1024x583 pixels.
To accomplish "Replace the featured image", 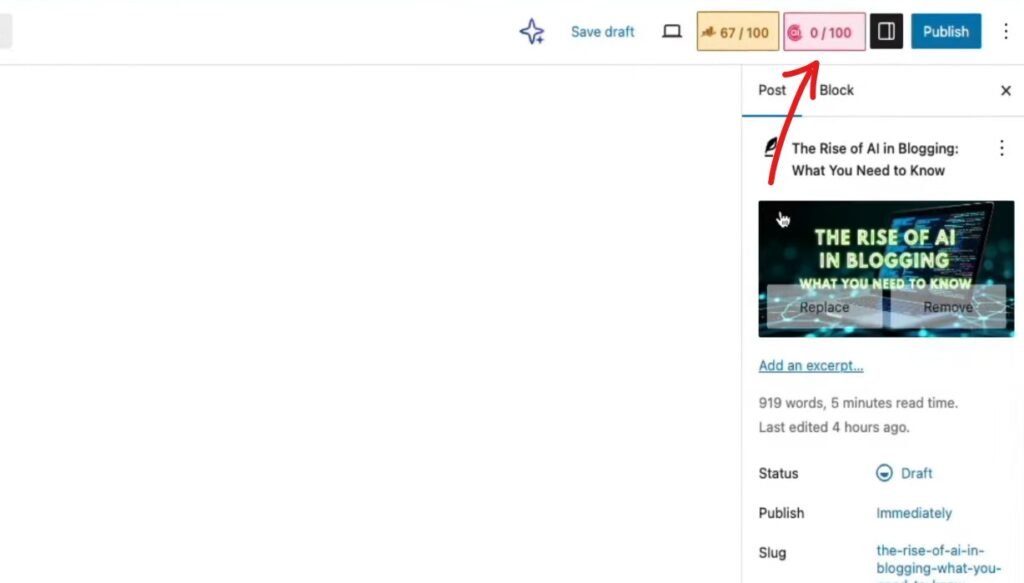I will pos(824,307).
